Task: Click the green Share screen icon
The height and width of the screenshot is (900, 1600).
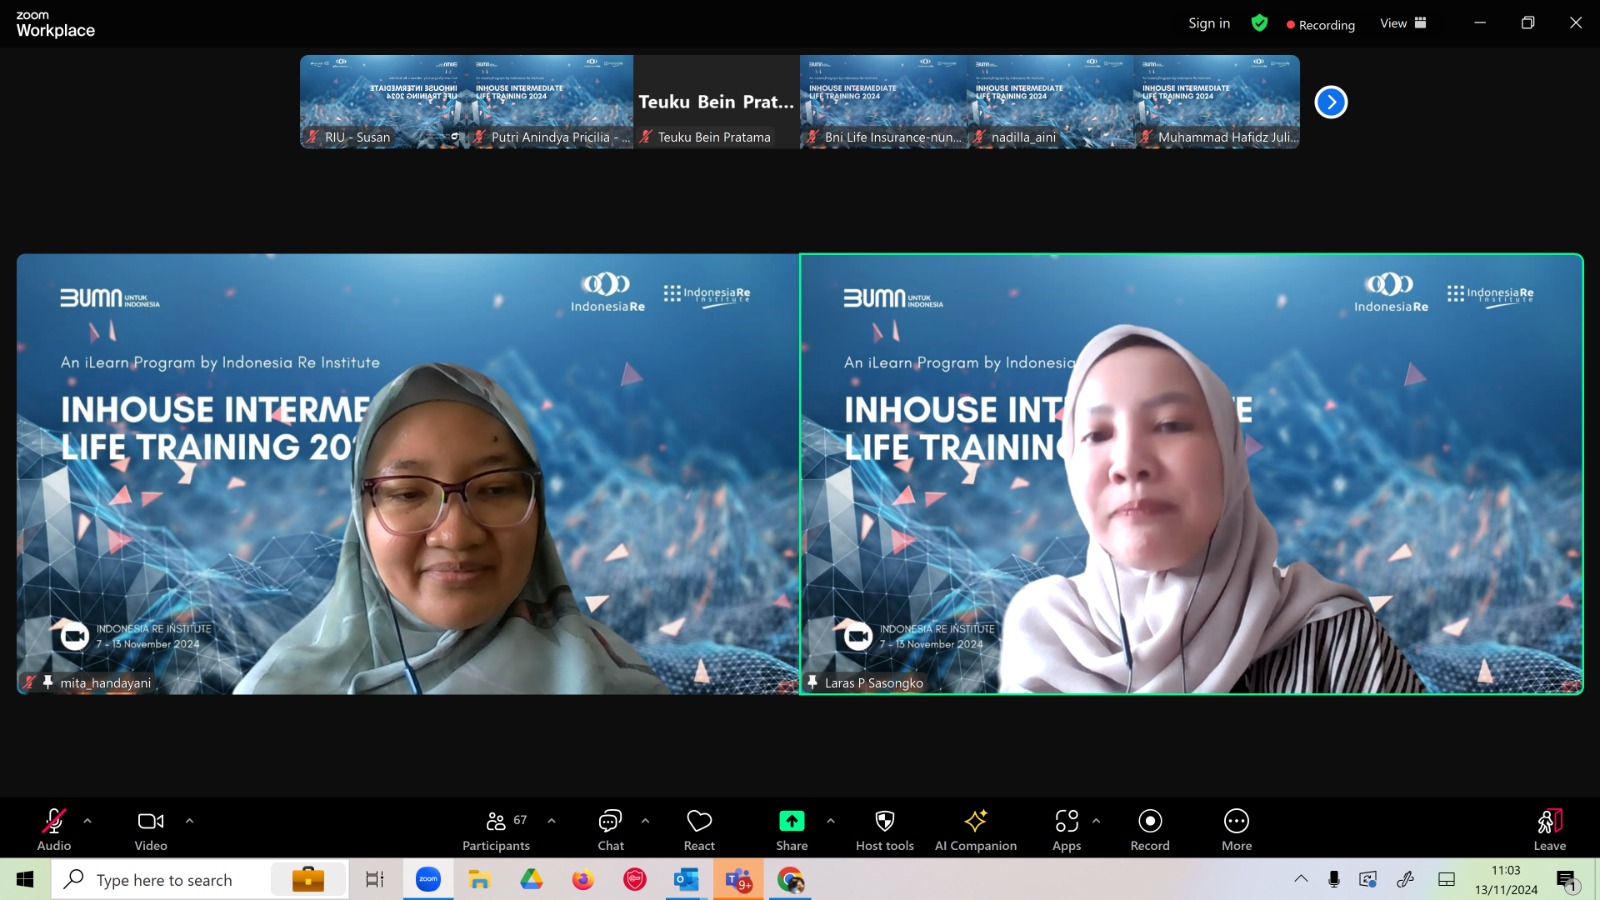Action: point(792,821)
